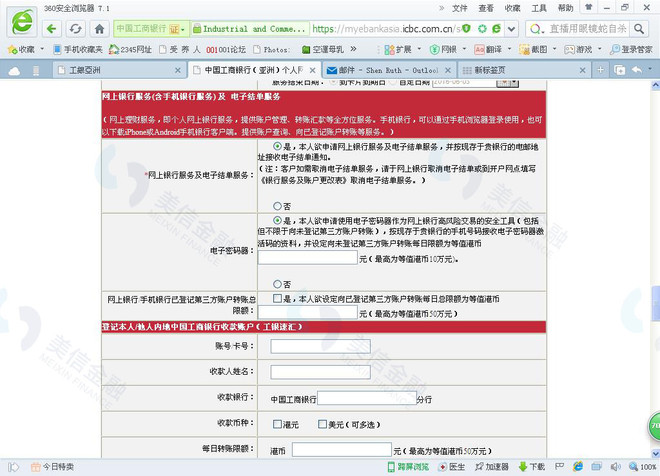Image resolution: width=660 pixels, height=476 pixels.
Task: Open the security shield icon in address bar
Action: pos(466,29)
